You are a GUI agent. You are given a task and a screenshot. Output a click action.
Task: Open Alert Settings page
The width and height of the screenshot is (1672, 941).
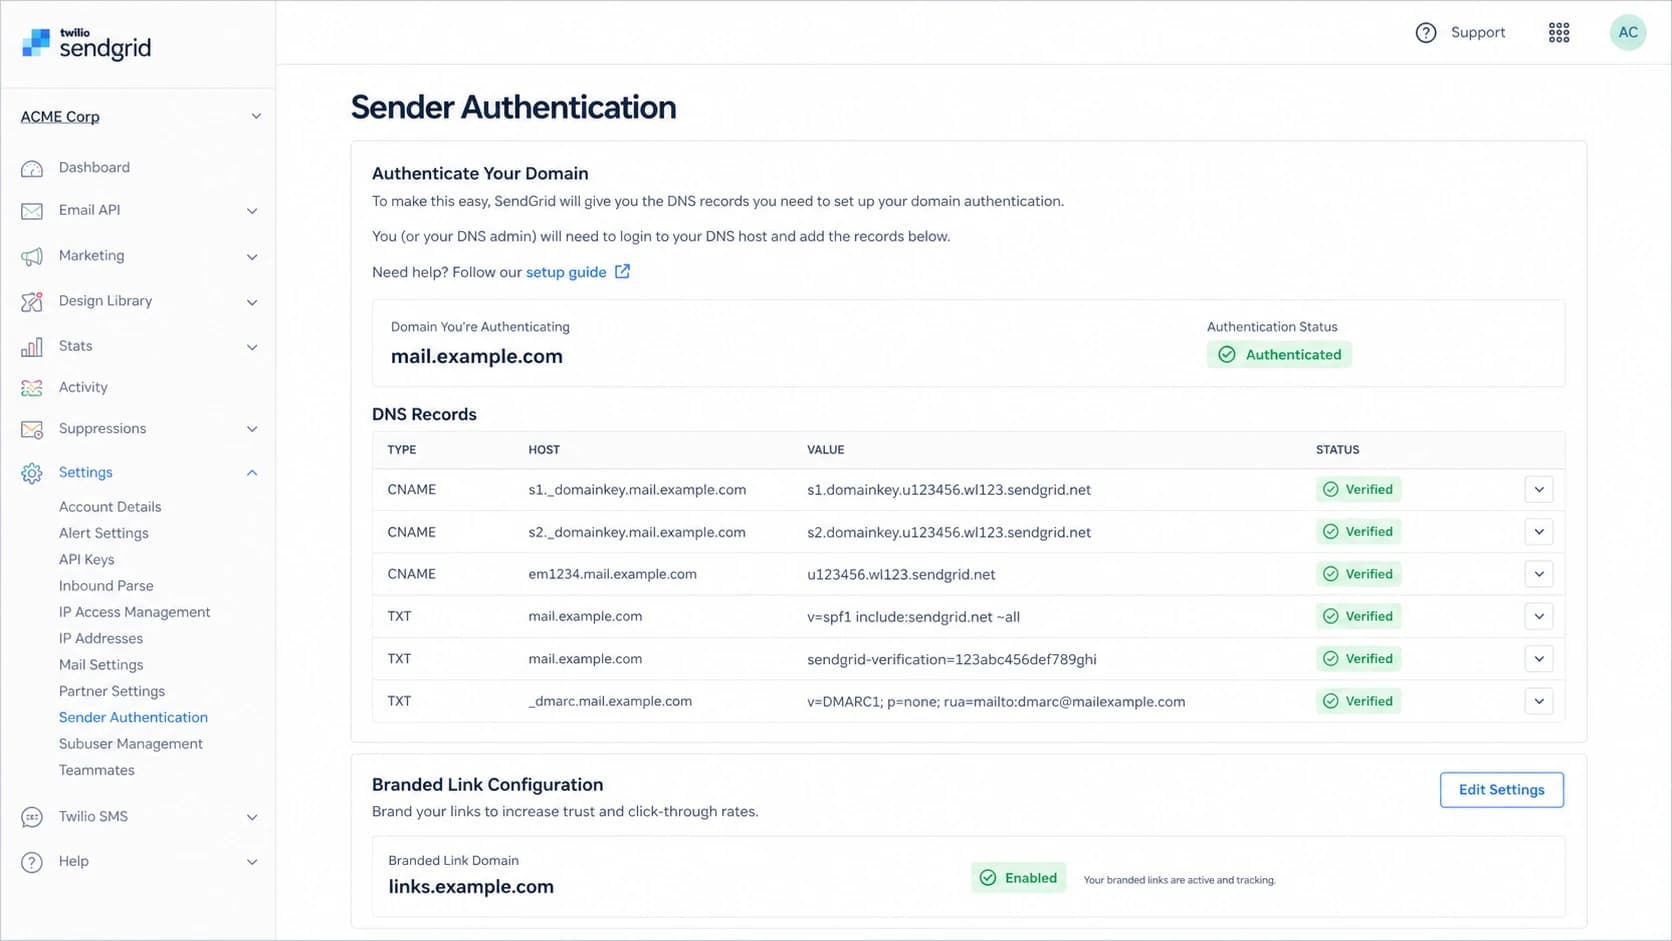point(104,533)
